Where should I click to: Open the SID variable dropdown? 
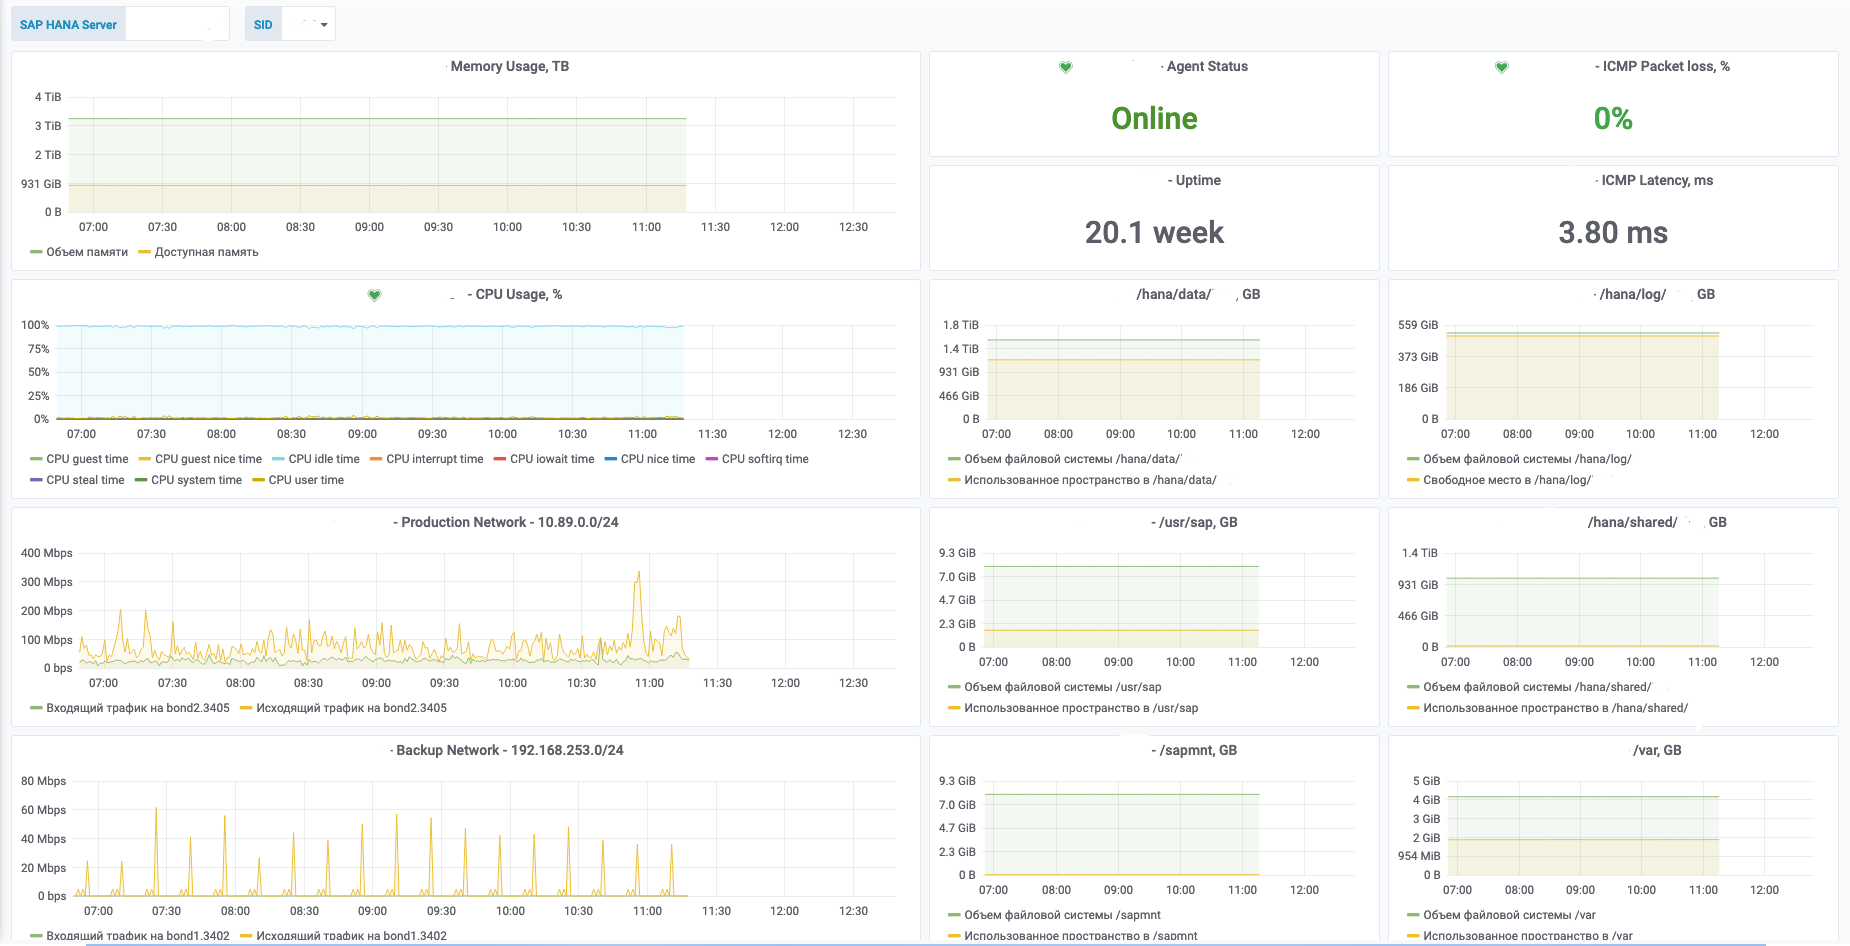309,24
